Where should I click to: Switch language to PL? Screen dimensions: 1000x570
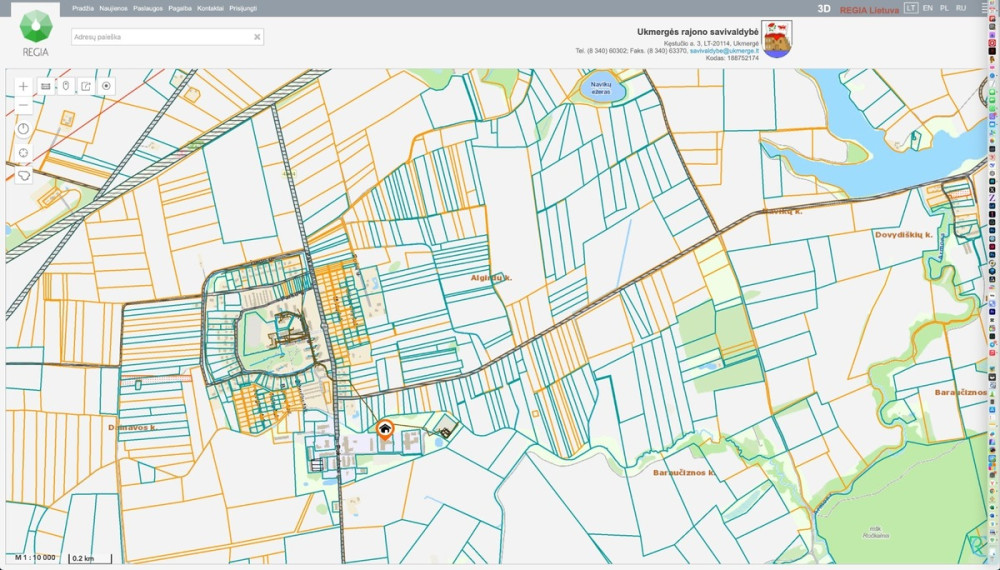pos(945,8)
